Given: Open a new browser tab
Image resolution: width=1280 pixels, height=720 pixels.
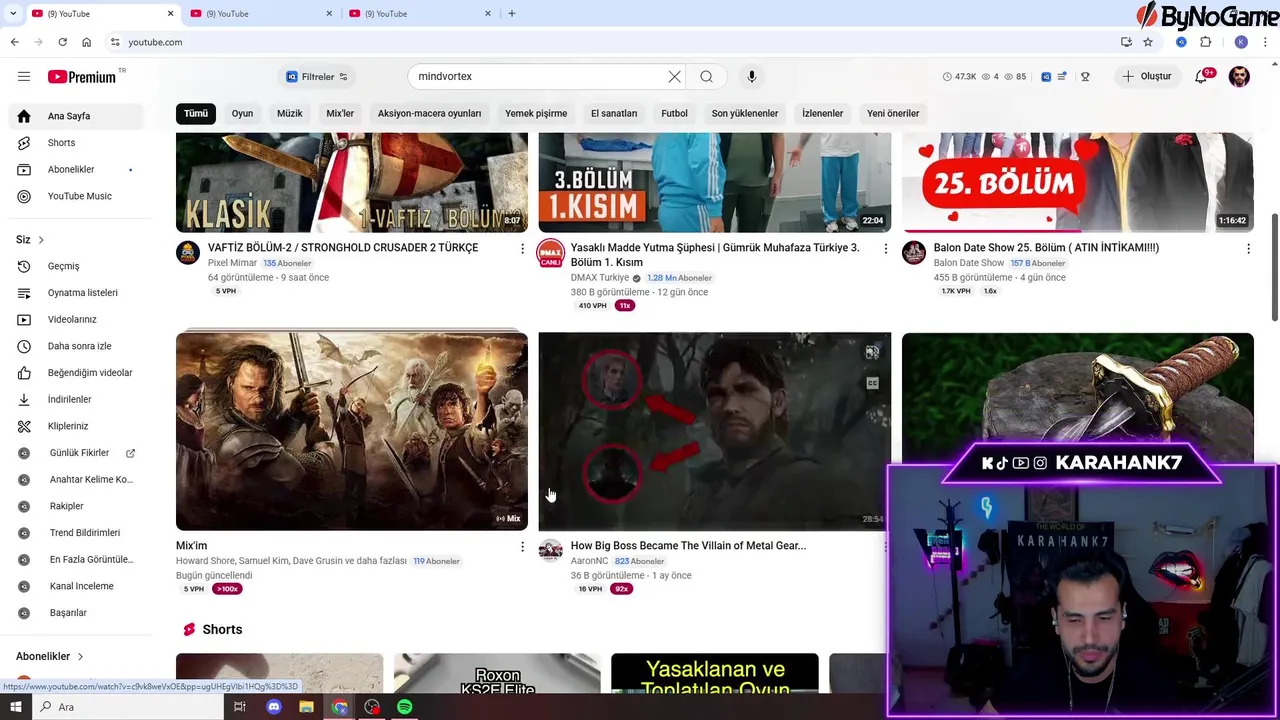Looking at the screenshot, I should (512, 13).
